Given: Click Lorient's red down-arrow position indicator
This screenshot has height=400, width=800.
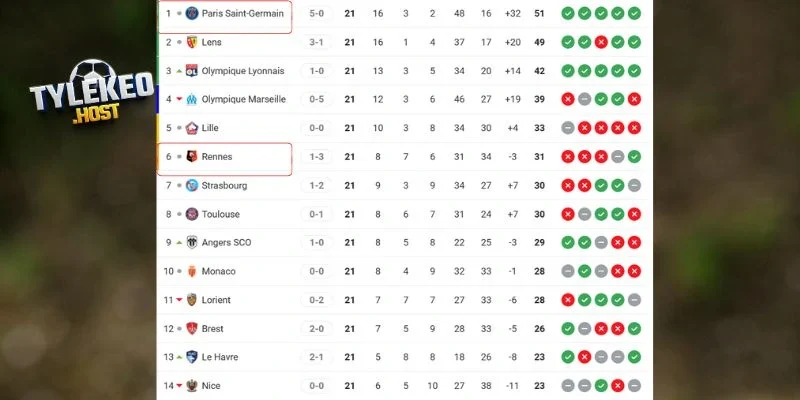Looking at the screenshot, I should click(x=179, y=300).
